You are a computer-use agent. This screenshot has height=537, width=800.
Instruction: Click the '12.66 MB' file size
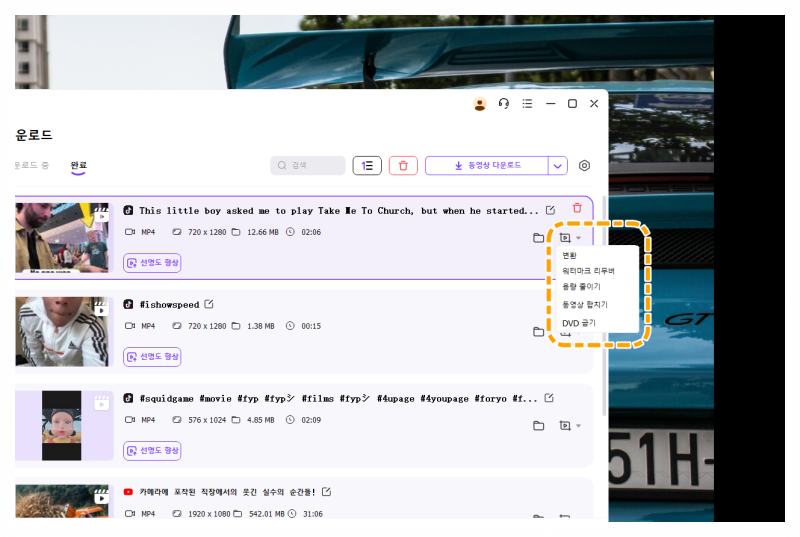(263, 232)
